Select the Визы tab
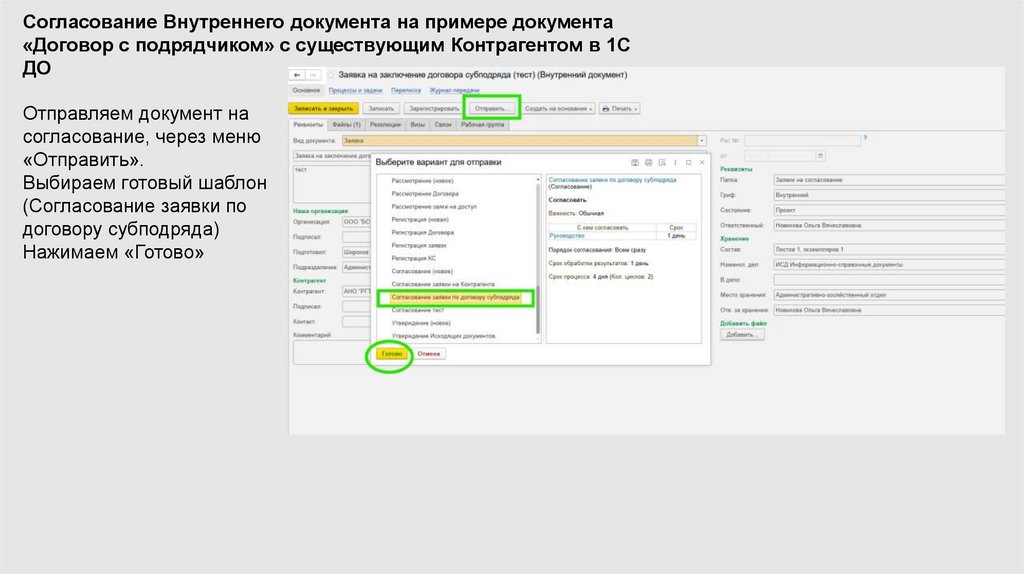Screen dimensions: 1024x574 click(x=418, y=125)
